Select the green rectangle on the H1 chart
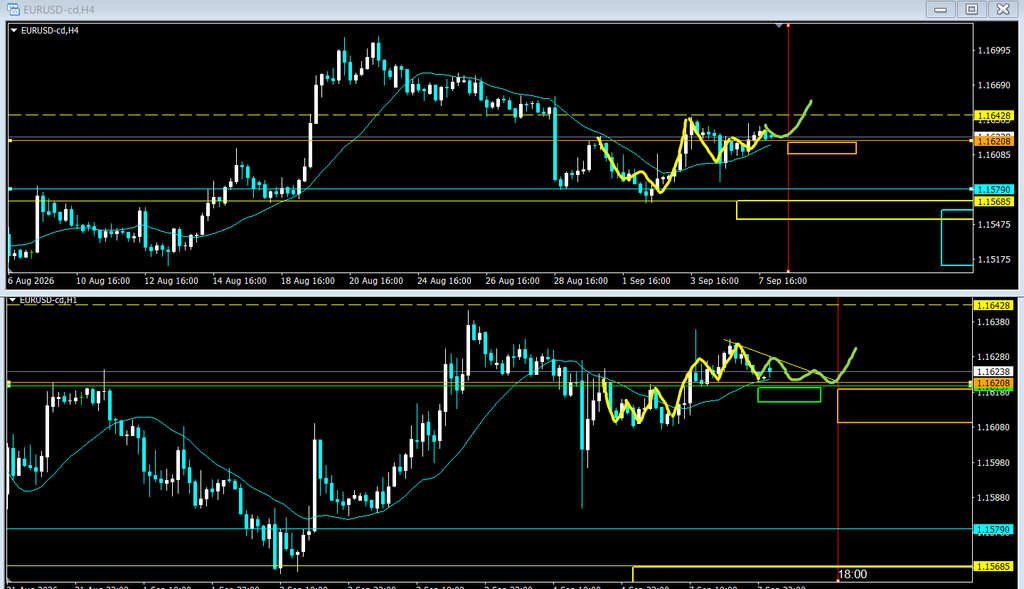This screenshot has width=1024, height=589. (x=789, y=394)
